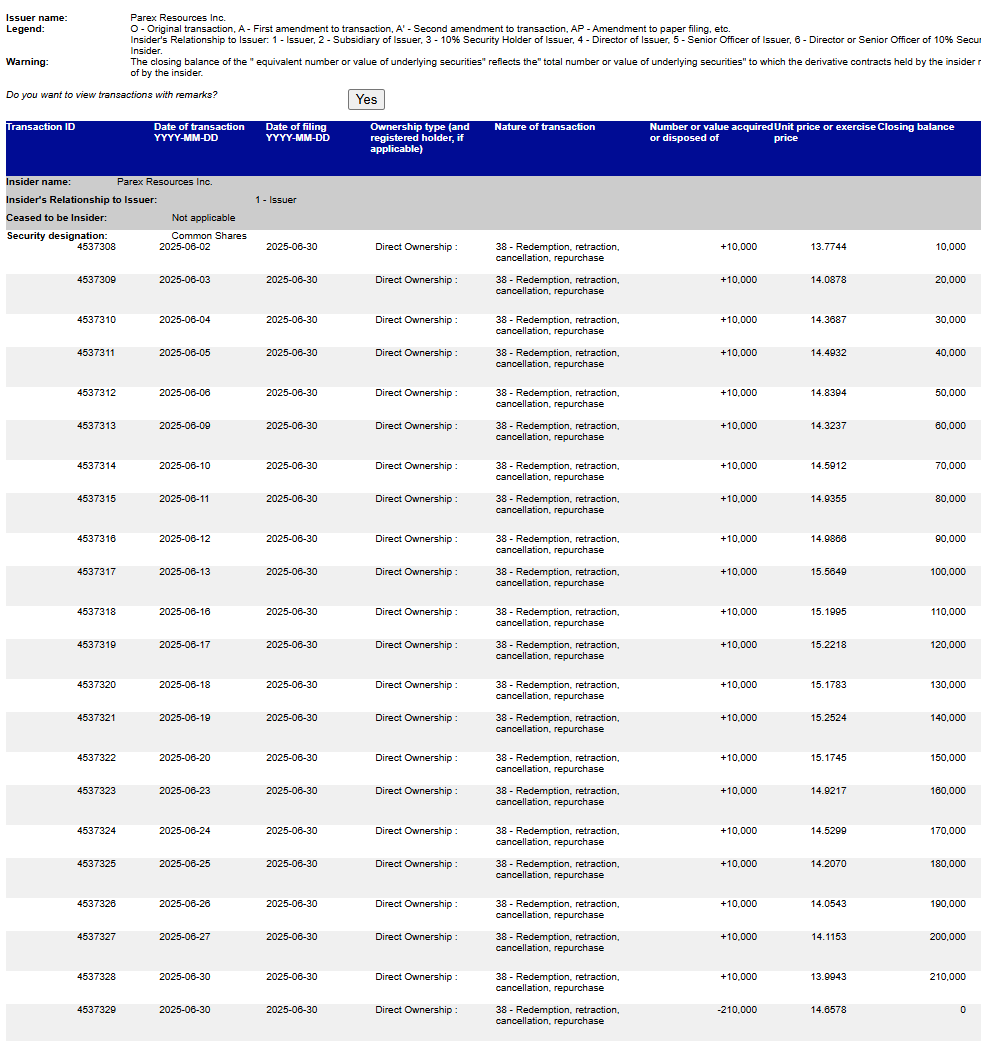Click unit price 14.8394

(x=828, y=393)
